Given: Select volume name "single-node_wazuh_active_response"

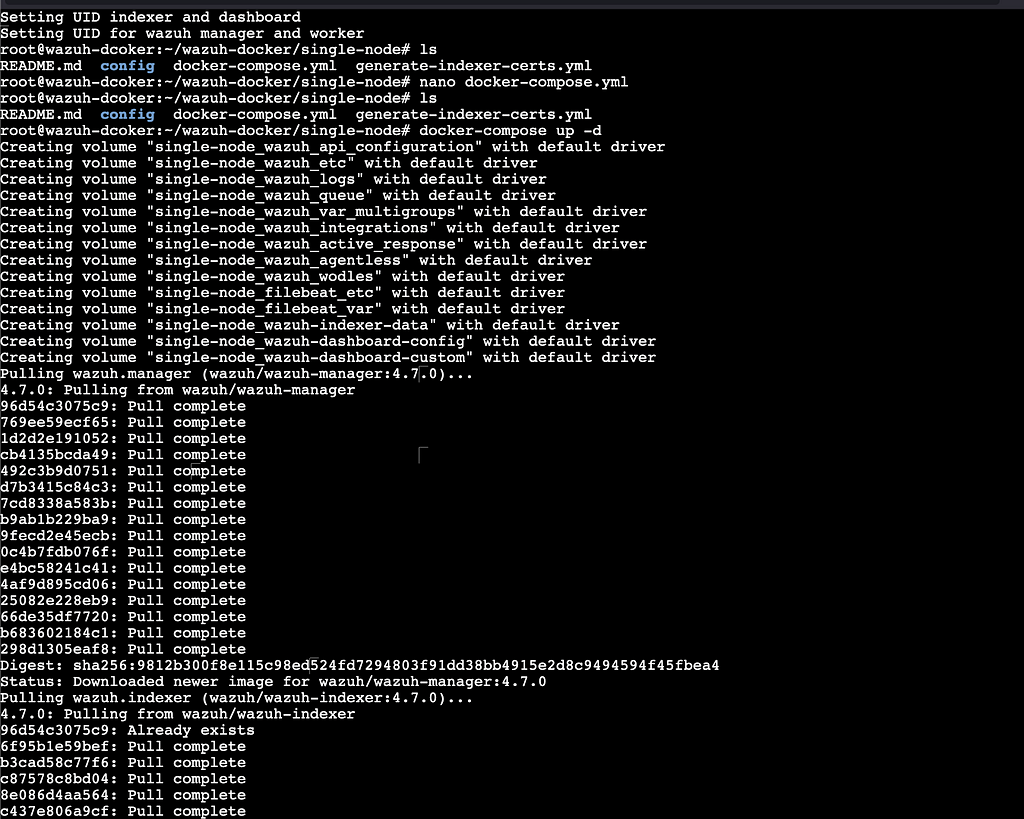Looking at the screenshot, I should tap(306, 244).
